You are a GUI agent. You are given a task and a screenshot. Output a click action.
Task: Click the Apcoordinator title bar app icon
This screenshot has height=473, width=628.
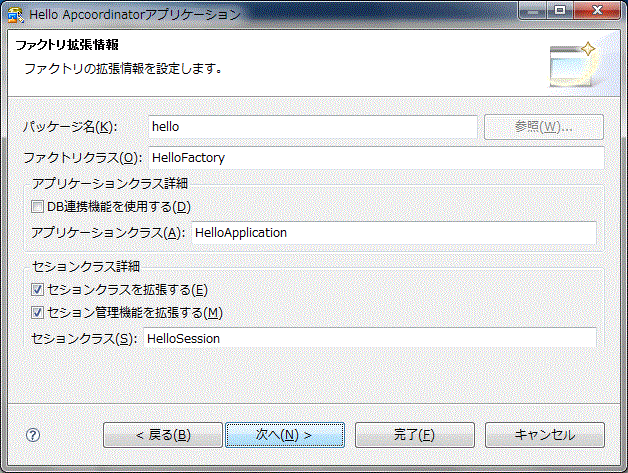(x=16, y=15)
